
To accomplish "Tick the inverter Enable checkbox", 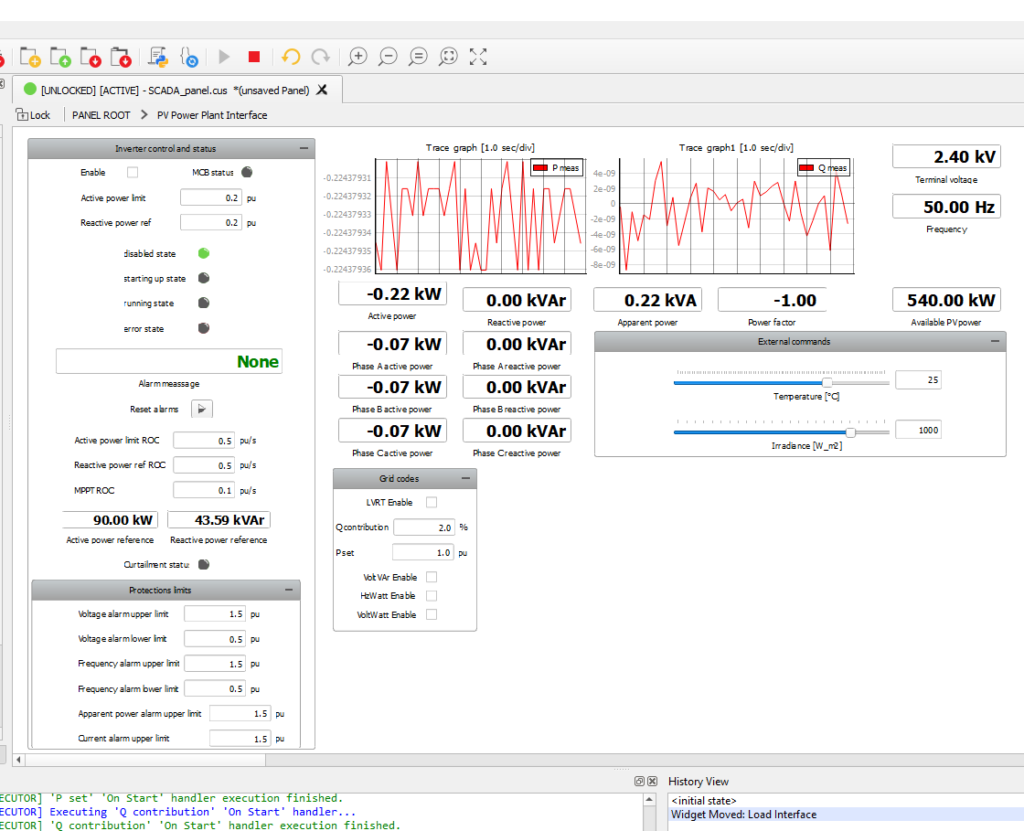I will coord(132,172).
